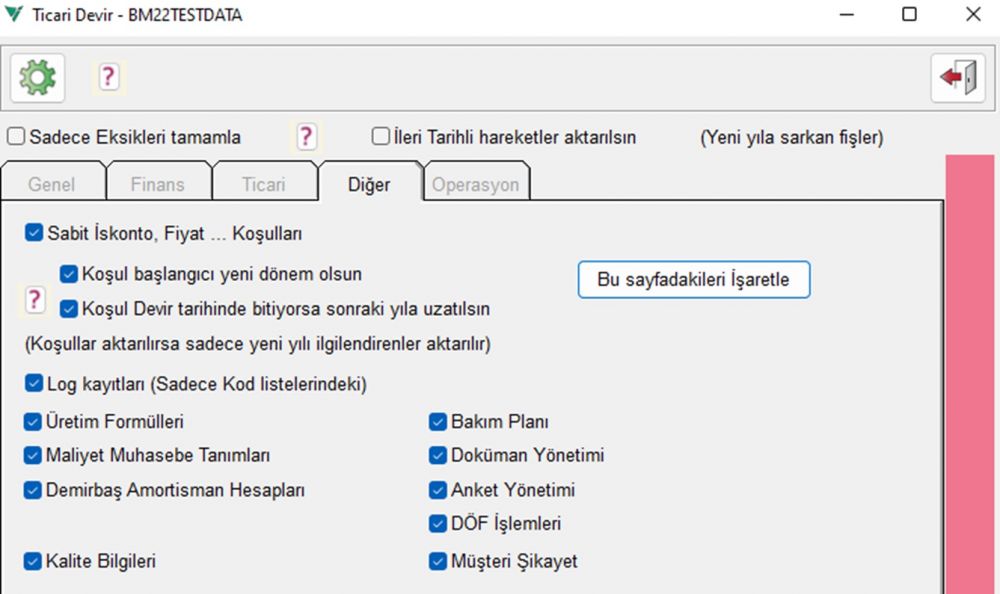Click the pink vertical bar on right
This screenshot has height=594, width=1000.
(970, 370)
